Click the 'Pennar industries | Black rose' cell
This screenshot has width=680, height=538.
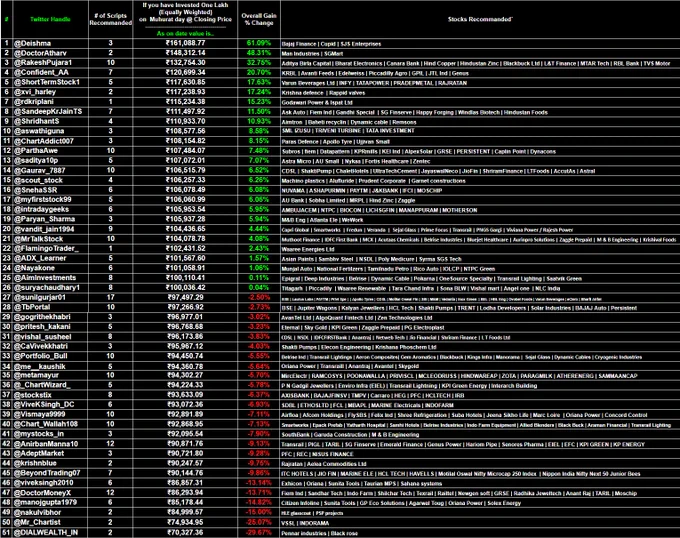(480, 533)
